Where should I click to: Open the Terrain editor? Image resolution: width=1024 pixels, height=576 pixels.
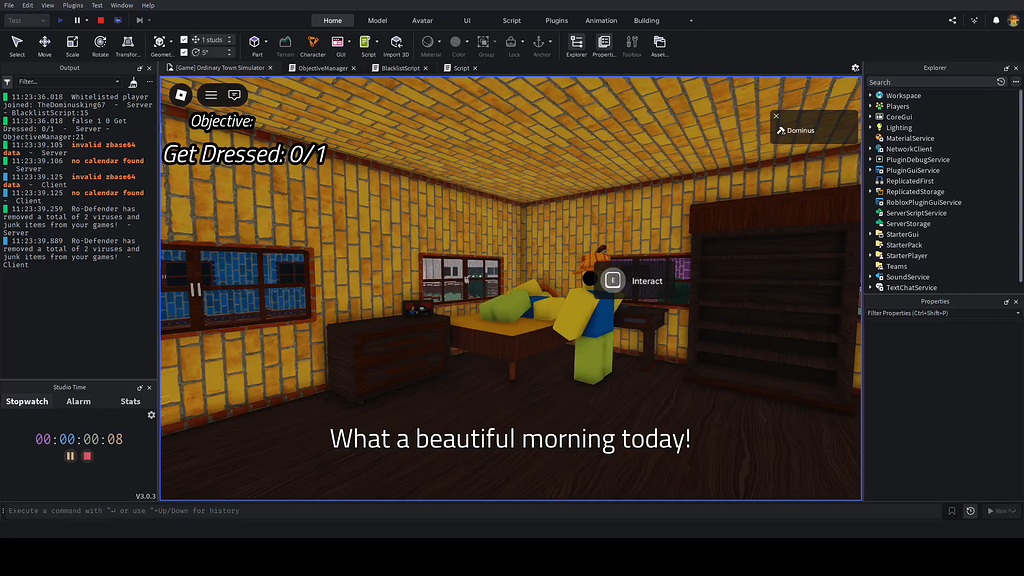tap(286, 42)
